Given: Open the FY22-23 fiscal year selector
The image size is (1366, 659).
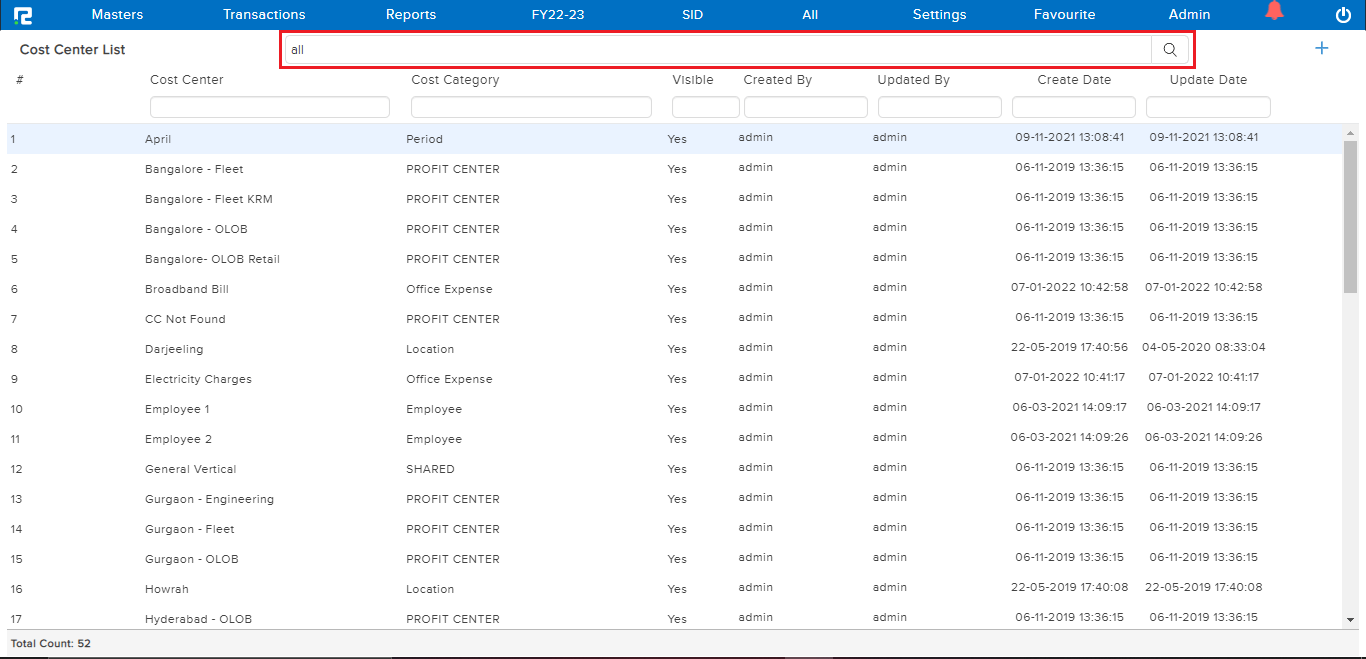Looking at the screenshot, I should click(x=557, y=14).
